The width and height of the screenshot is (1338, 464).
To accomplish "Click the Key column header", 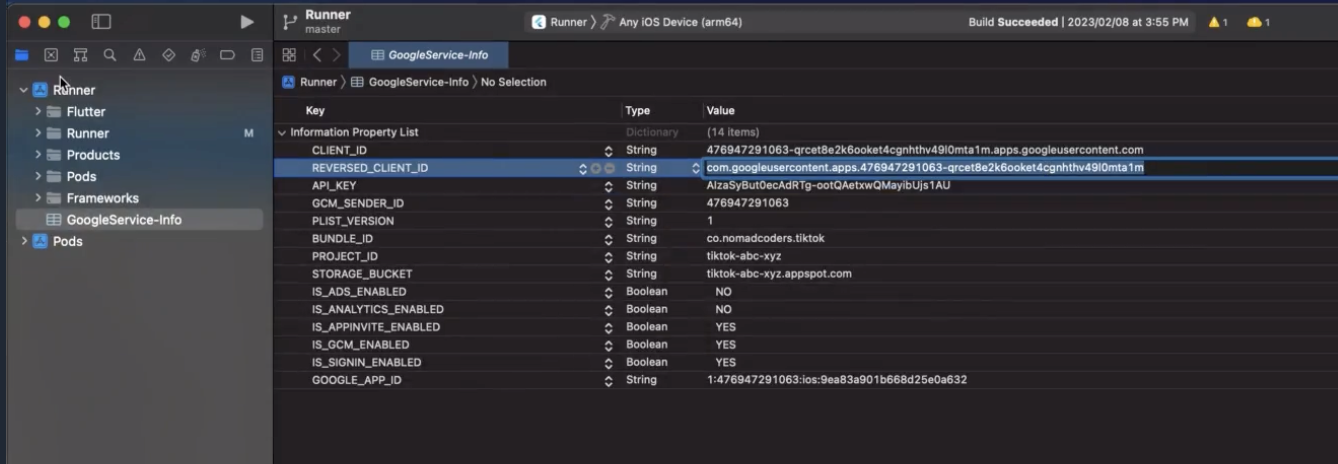I will pyautogui.click(x=315, y=111).
